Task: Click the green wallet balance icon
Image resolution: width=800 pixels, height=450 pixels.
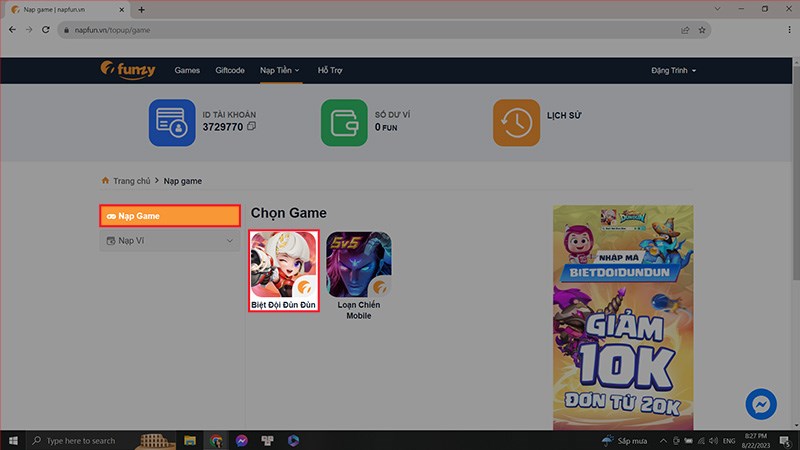Action: 344,122
